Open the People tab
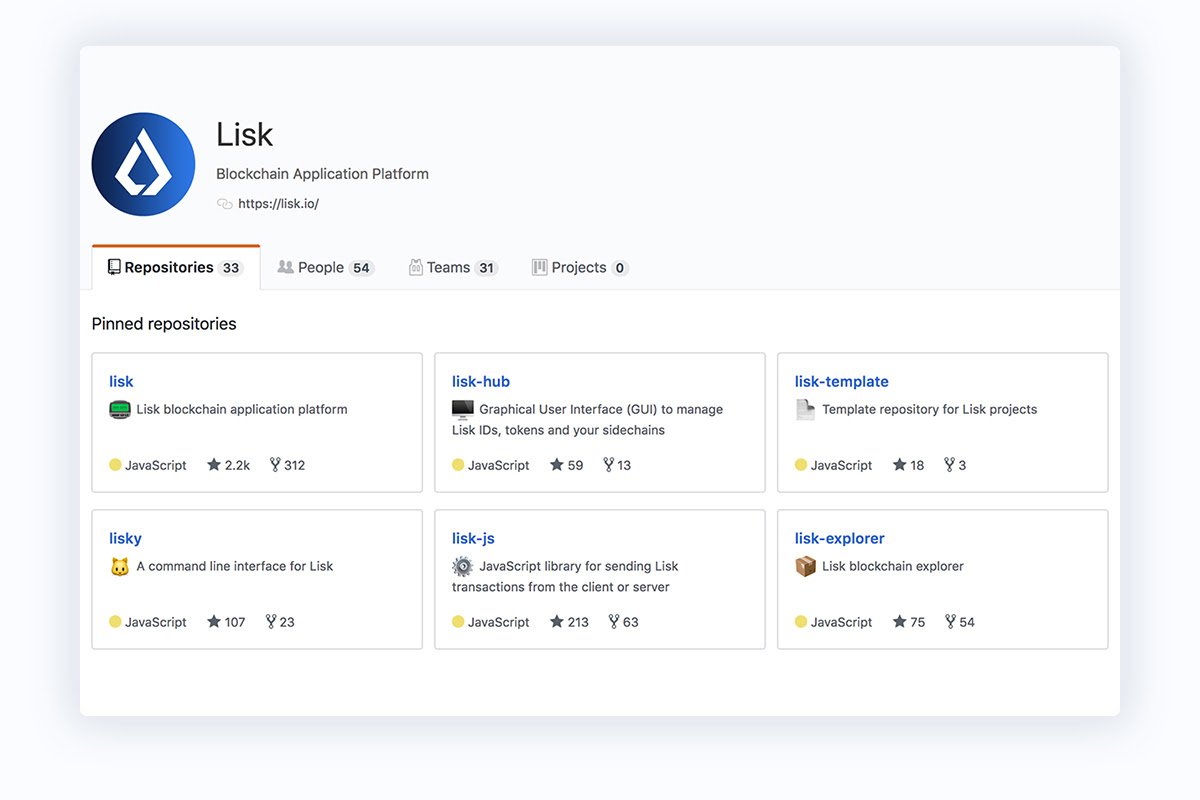This screenshot has height=800, width=1200. [326, 268]
